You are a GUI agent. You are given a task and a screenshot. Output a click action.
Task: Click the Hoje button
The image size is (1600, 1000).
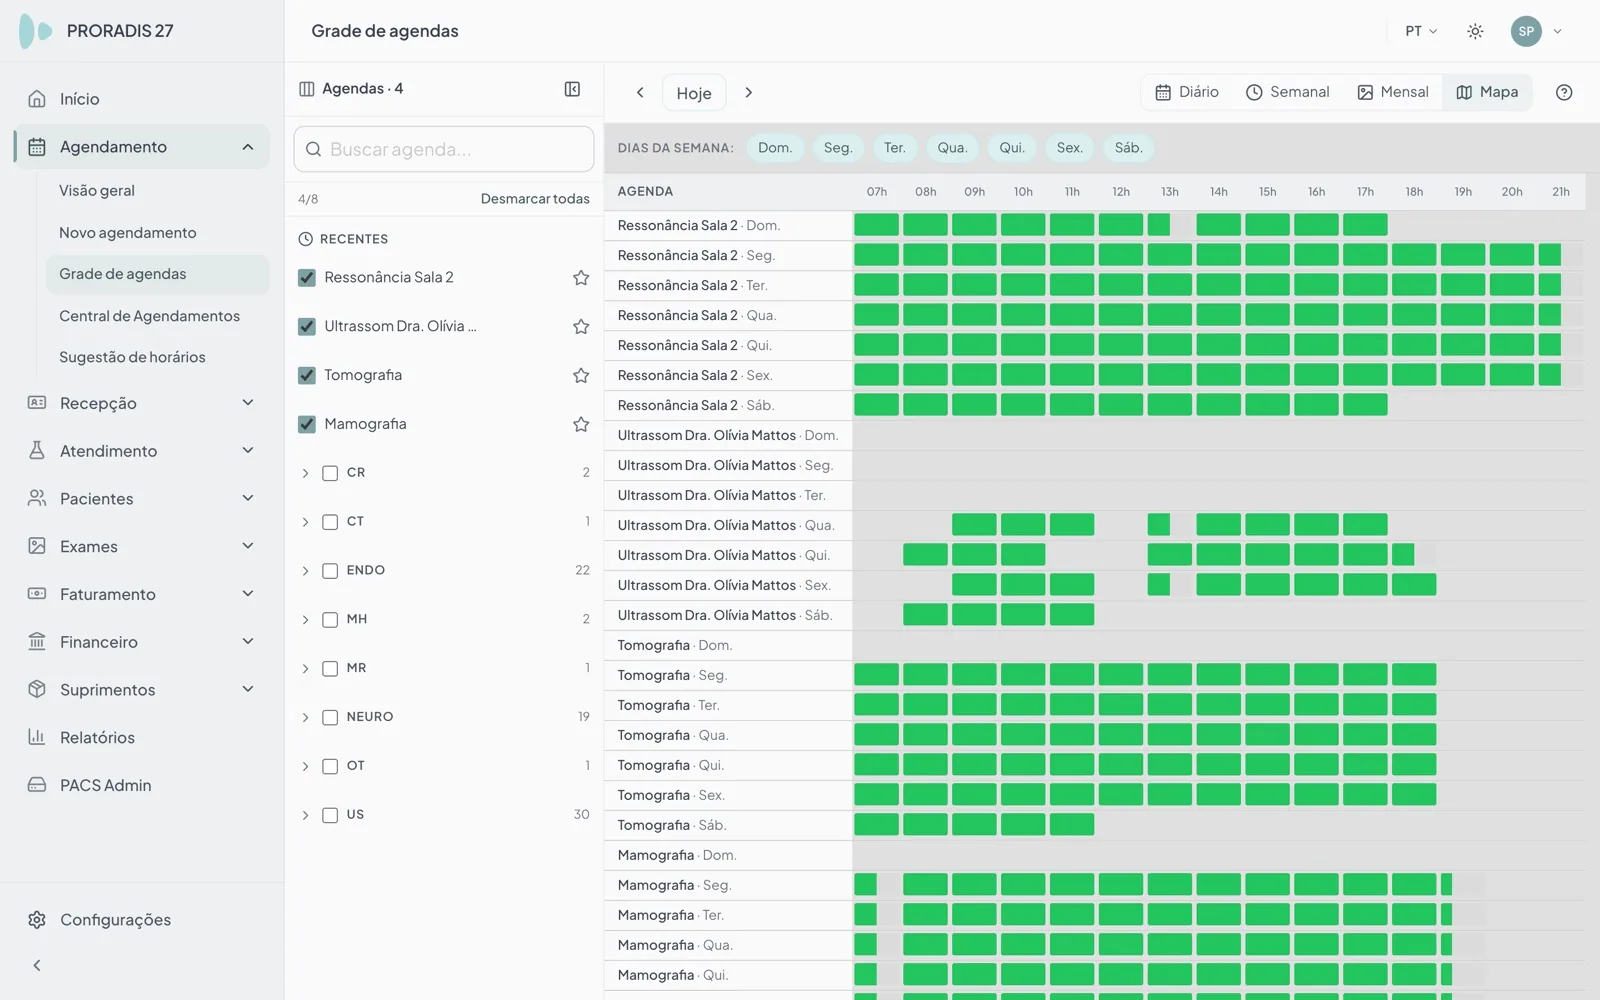pyautogui.click(x=694, y=93)
